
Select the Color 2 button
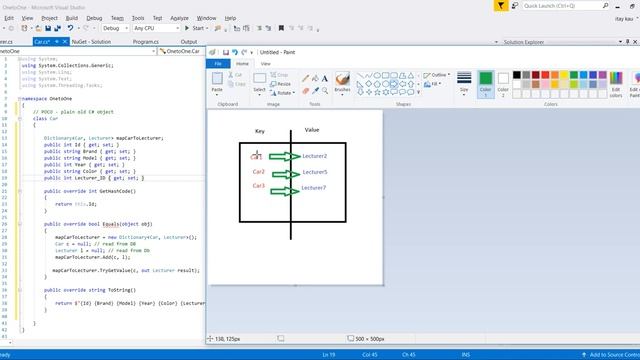tap(503, 84)
